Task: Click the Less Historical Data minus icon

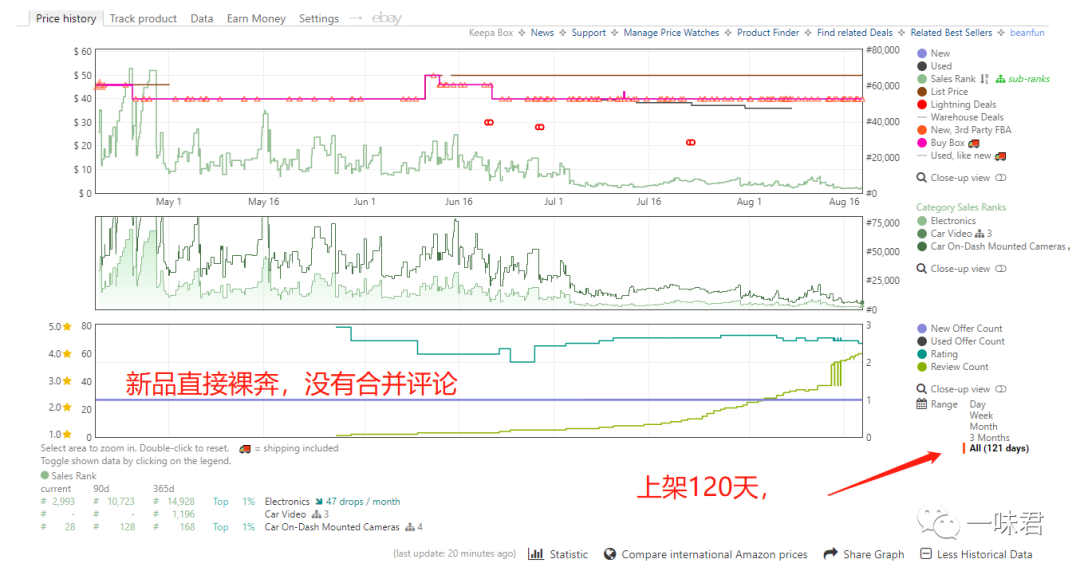Action: (x=926, y=554)
